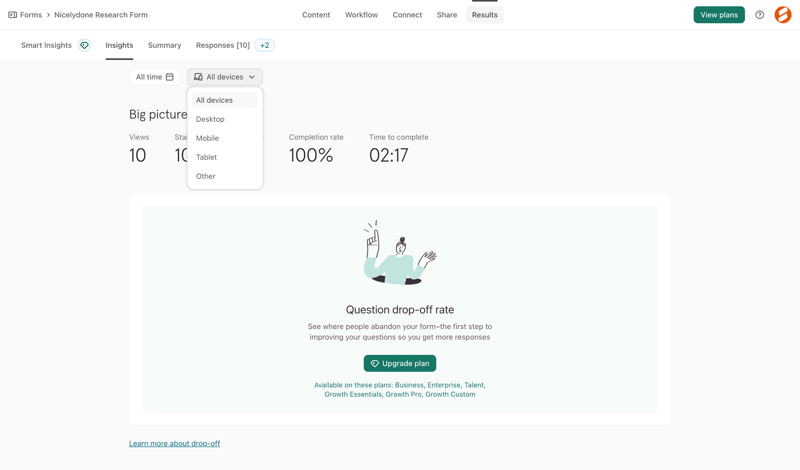Click the View plans button

[719, 15]
